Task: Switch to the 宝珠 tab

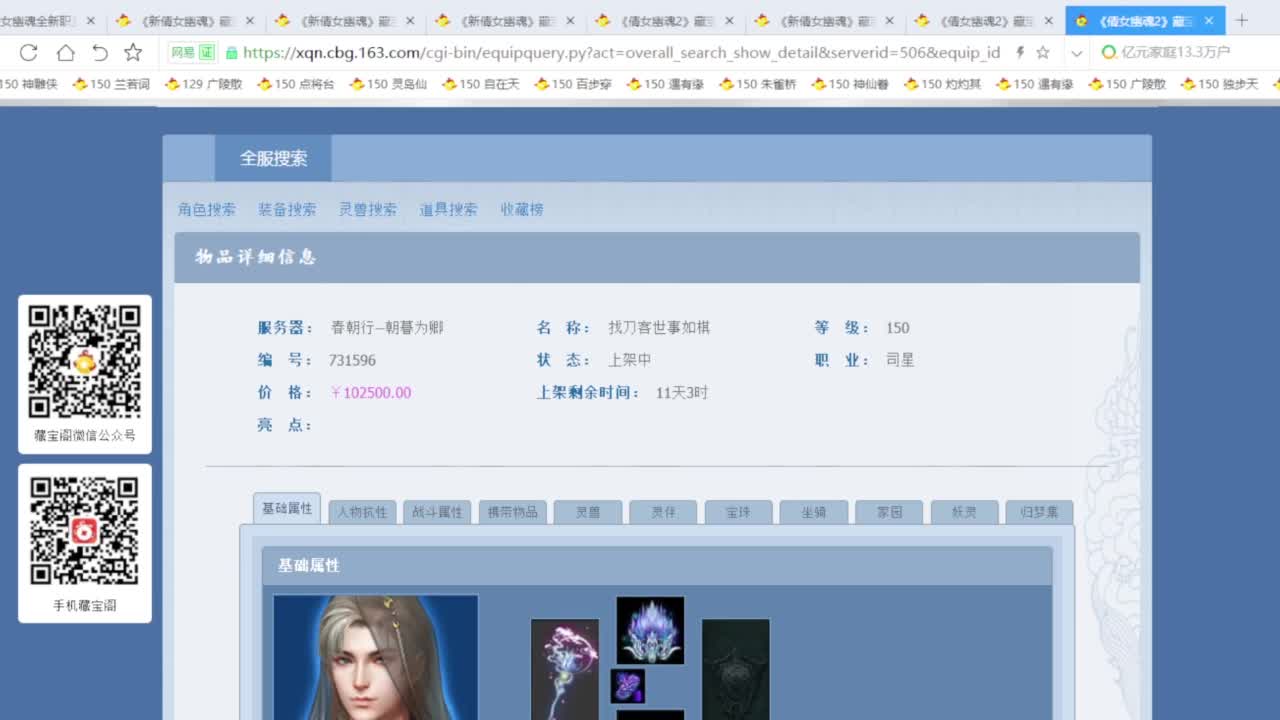Action: tap(739, 512)
